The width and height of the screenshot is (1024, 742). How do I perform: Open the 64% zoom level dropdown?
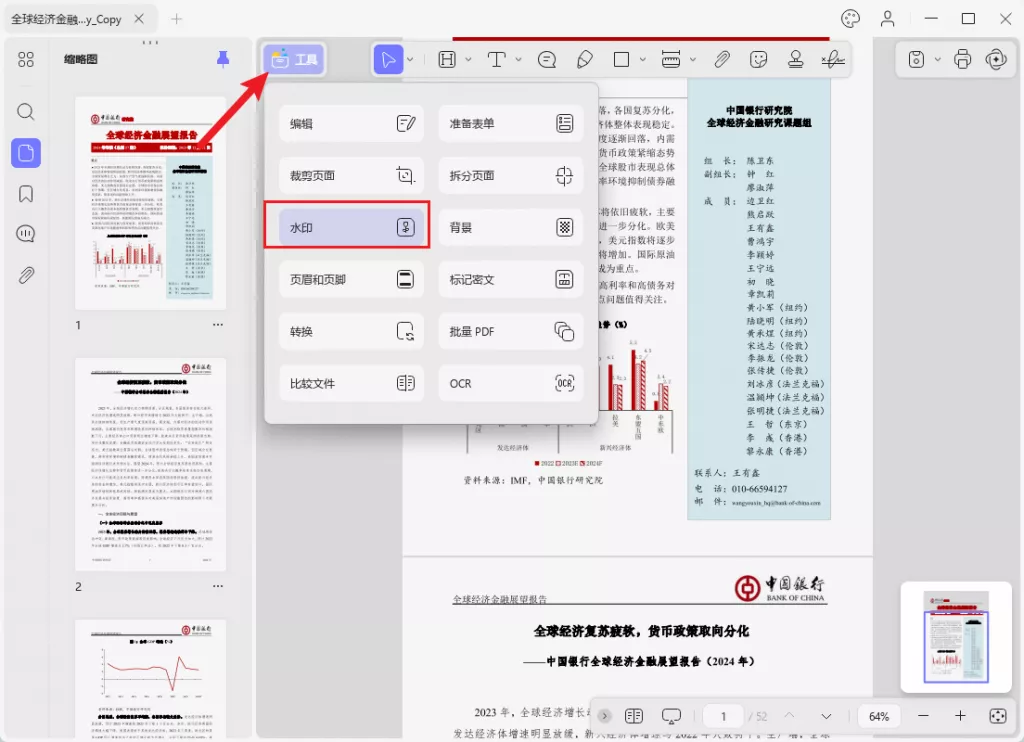tap(879, 716)
